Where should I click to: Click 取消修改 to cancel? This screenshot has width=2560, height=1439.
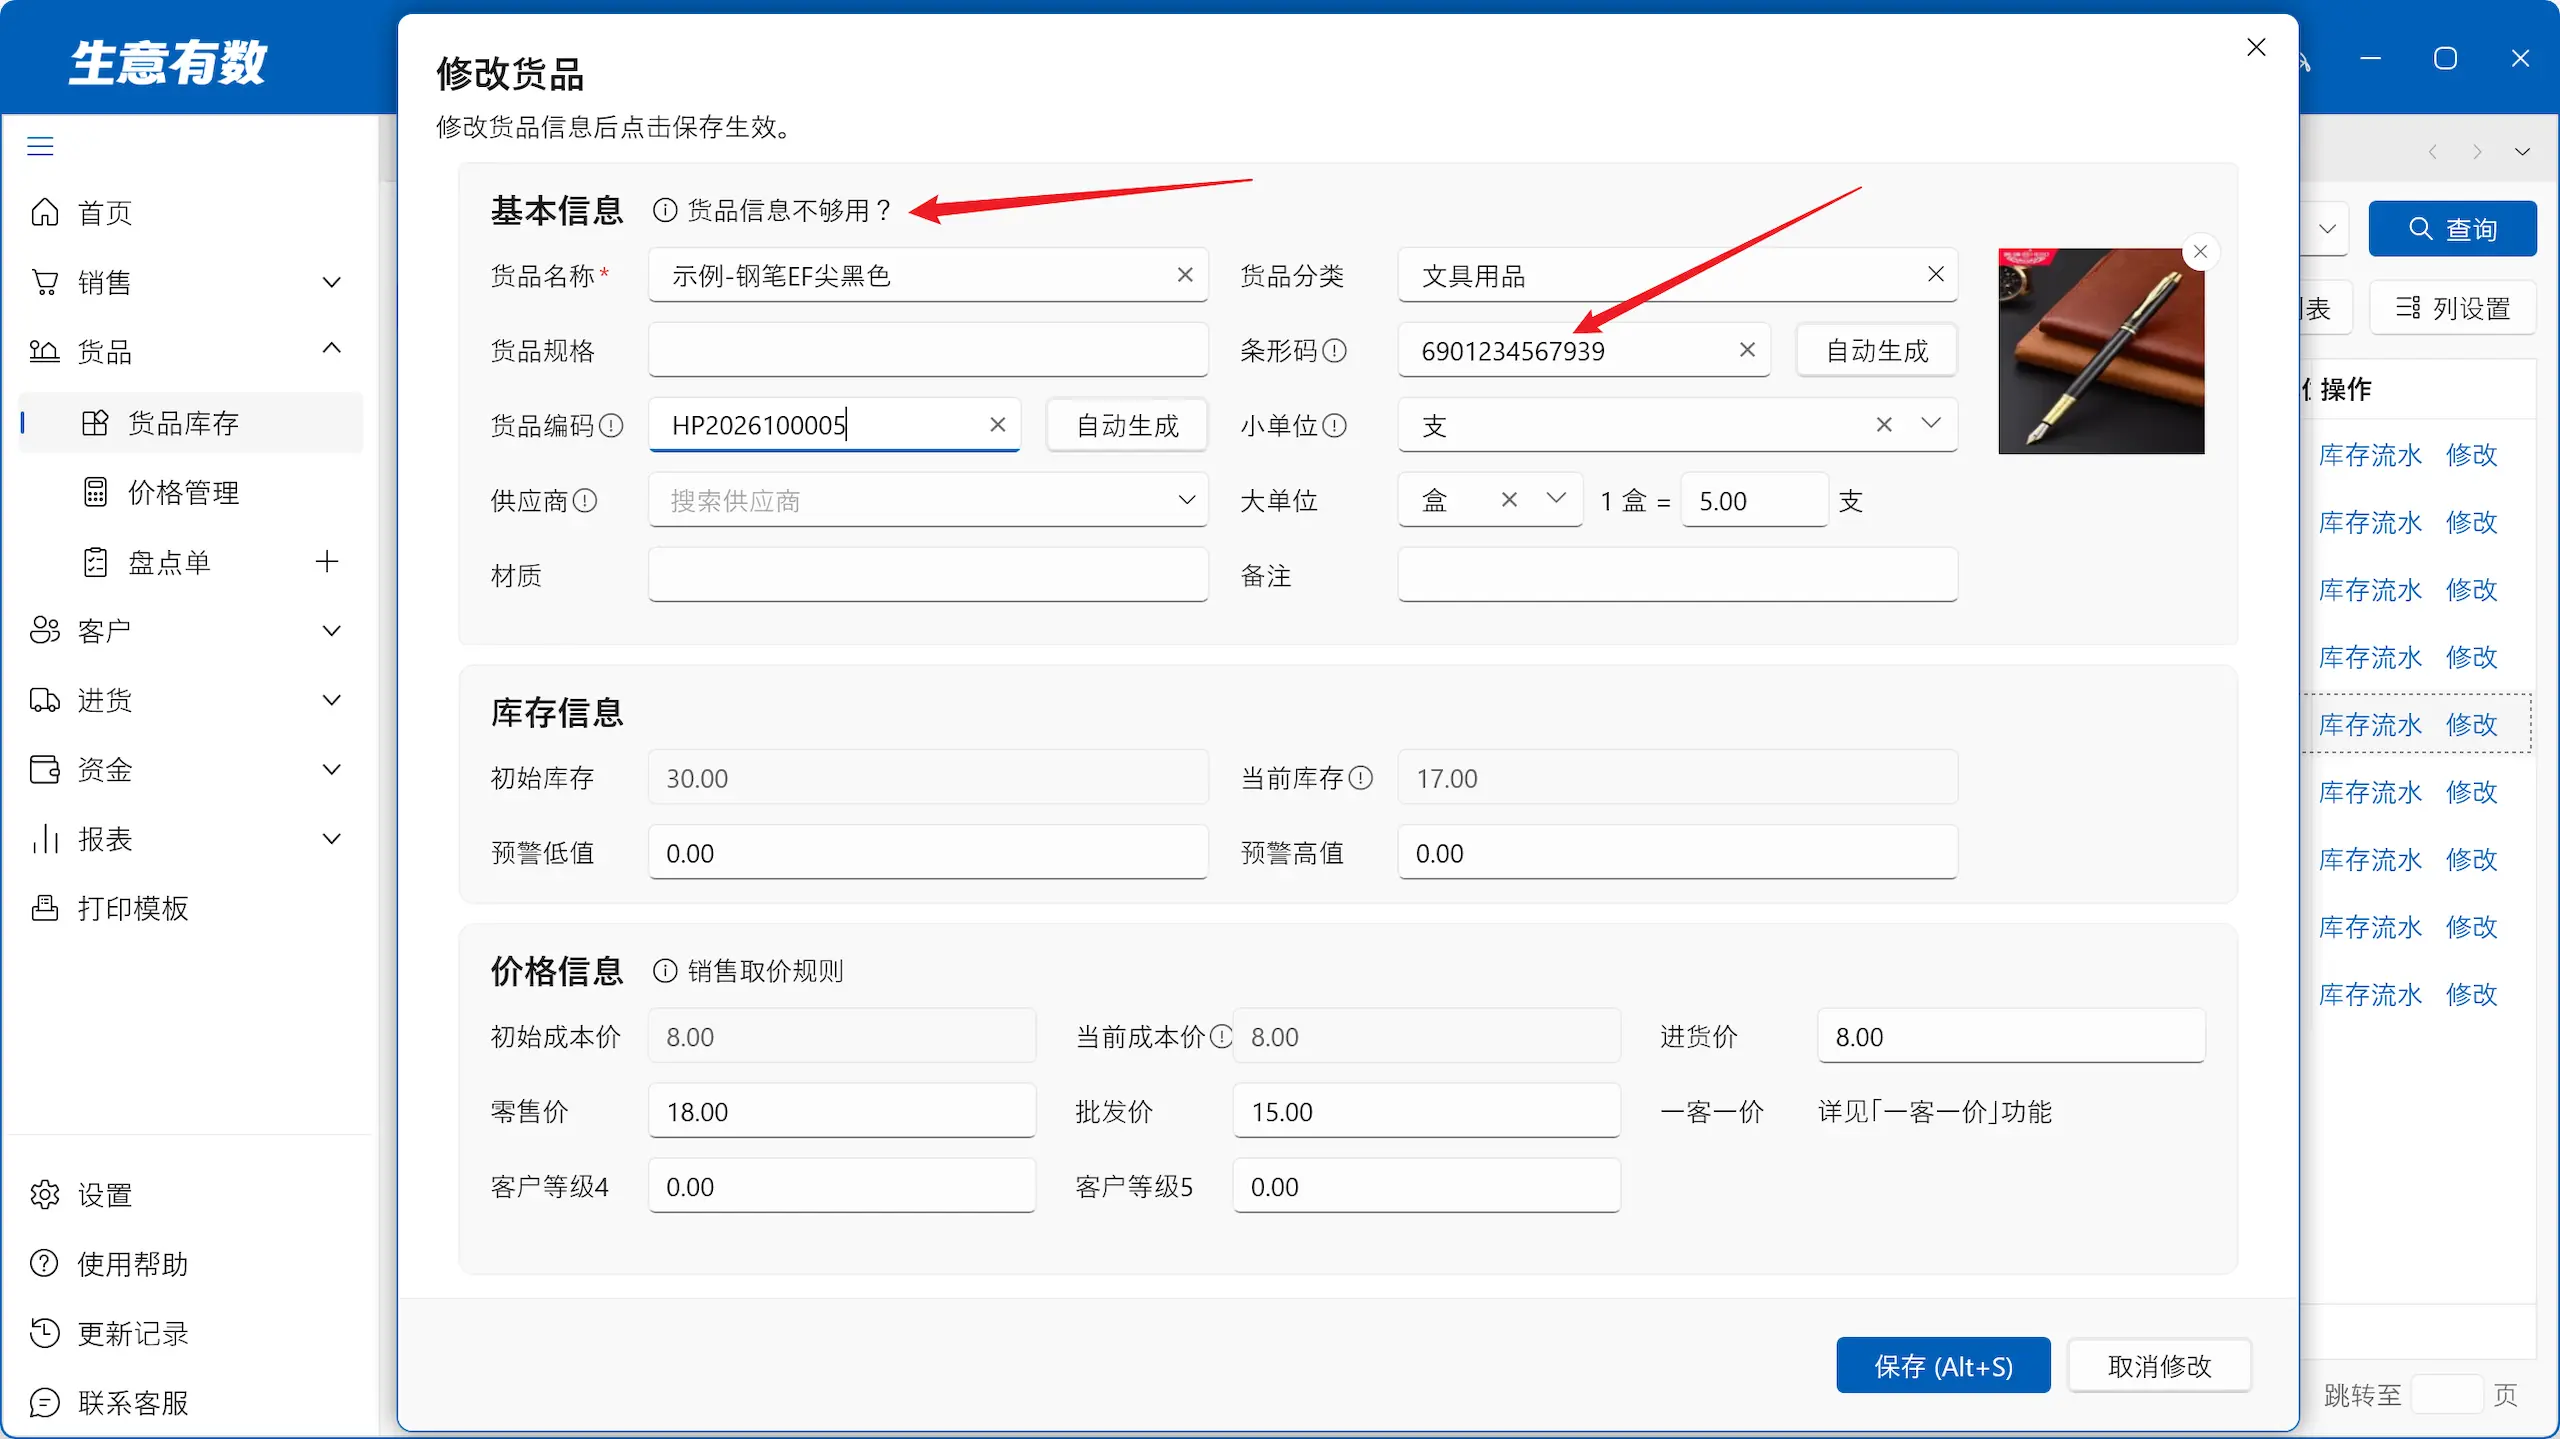coord(2160,1365)
